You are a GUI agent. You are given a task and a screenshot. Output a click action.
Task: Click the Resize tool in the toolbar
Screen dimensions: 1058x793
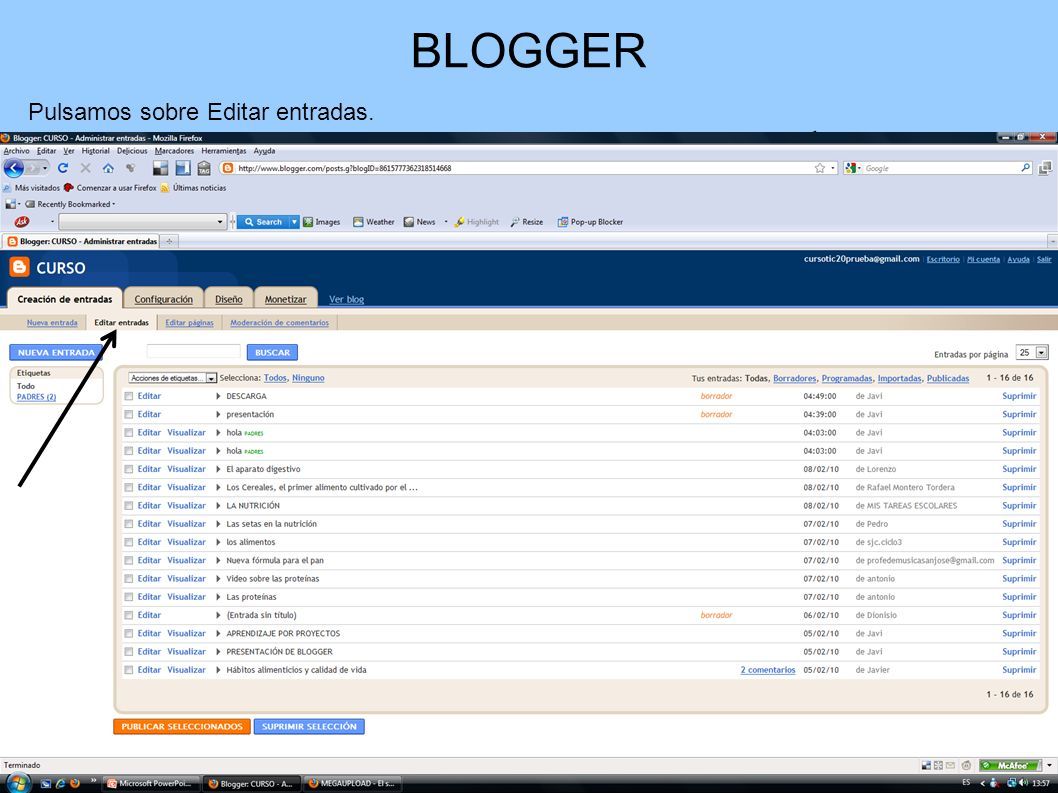(x=526, y=221)
